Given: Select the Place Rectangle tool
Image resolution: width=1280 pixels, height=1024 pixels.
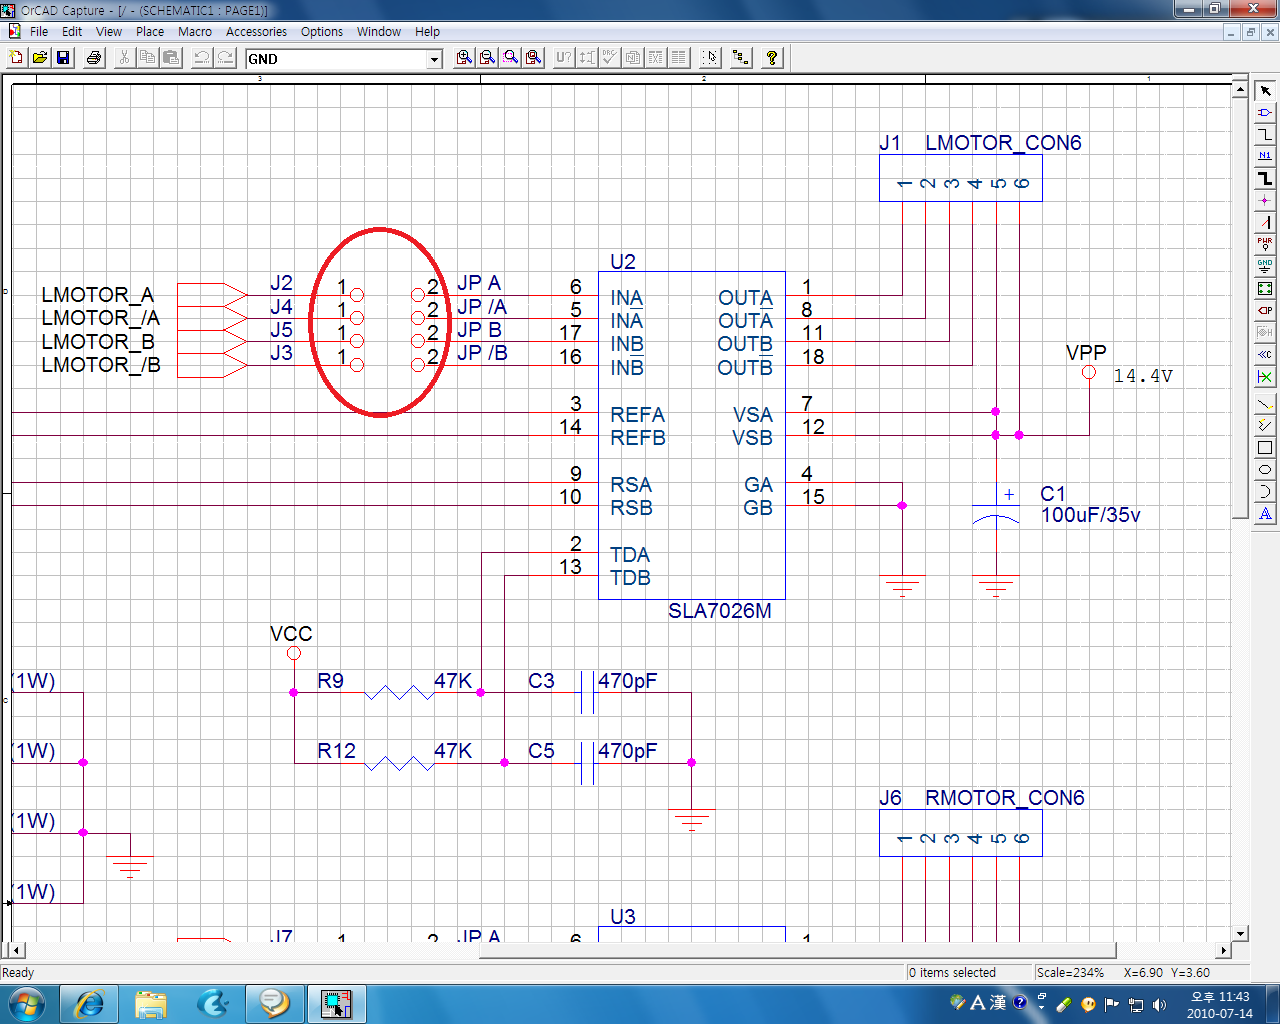Looking at the screenshot, I should (x=1265, y=448).
